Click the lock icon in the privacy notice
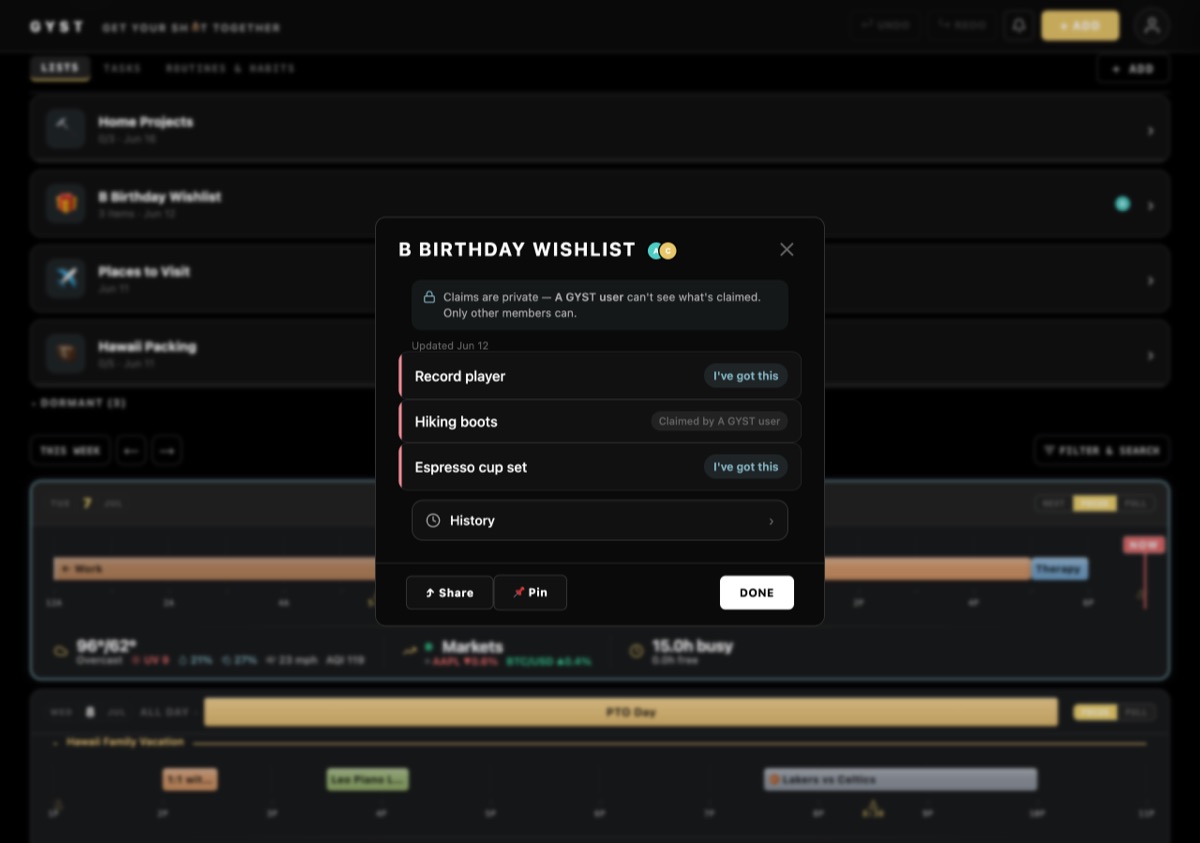 pyautogui.click(x=429, y=297)
